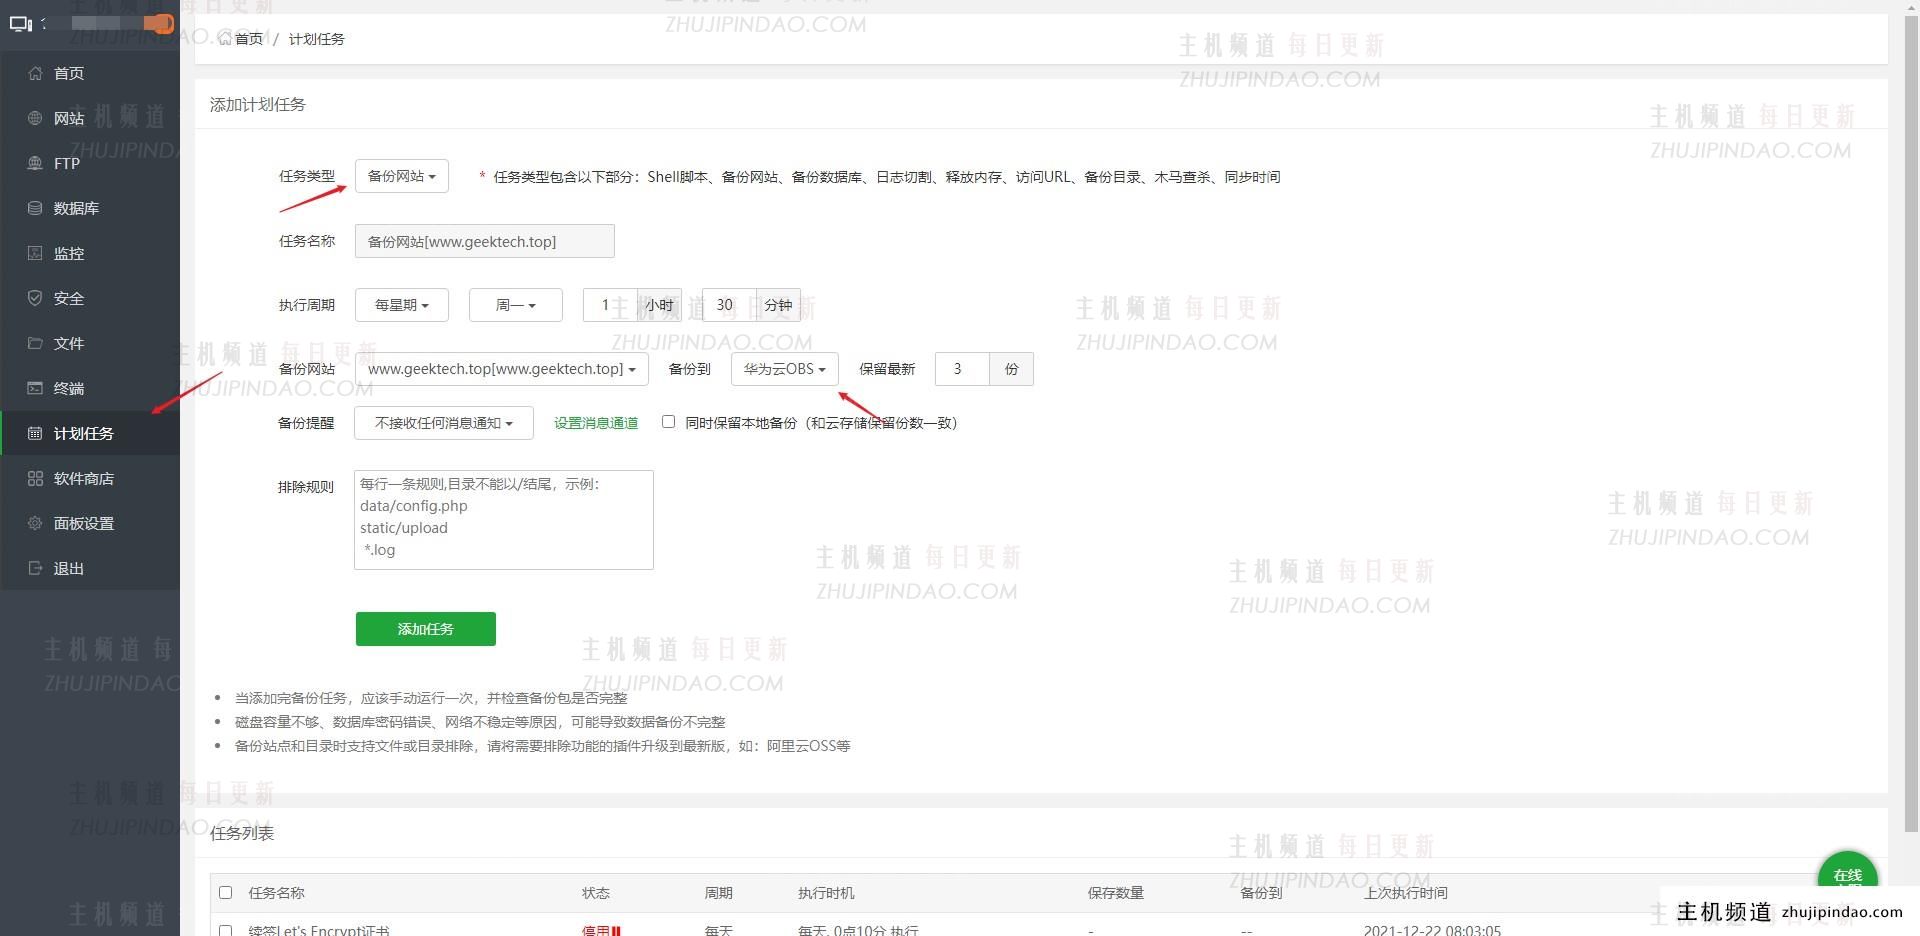
Task: Click the 保存数量 column header
Action: point(1116,893)
